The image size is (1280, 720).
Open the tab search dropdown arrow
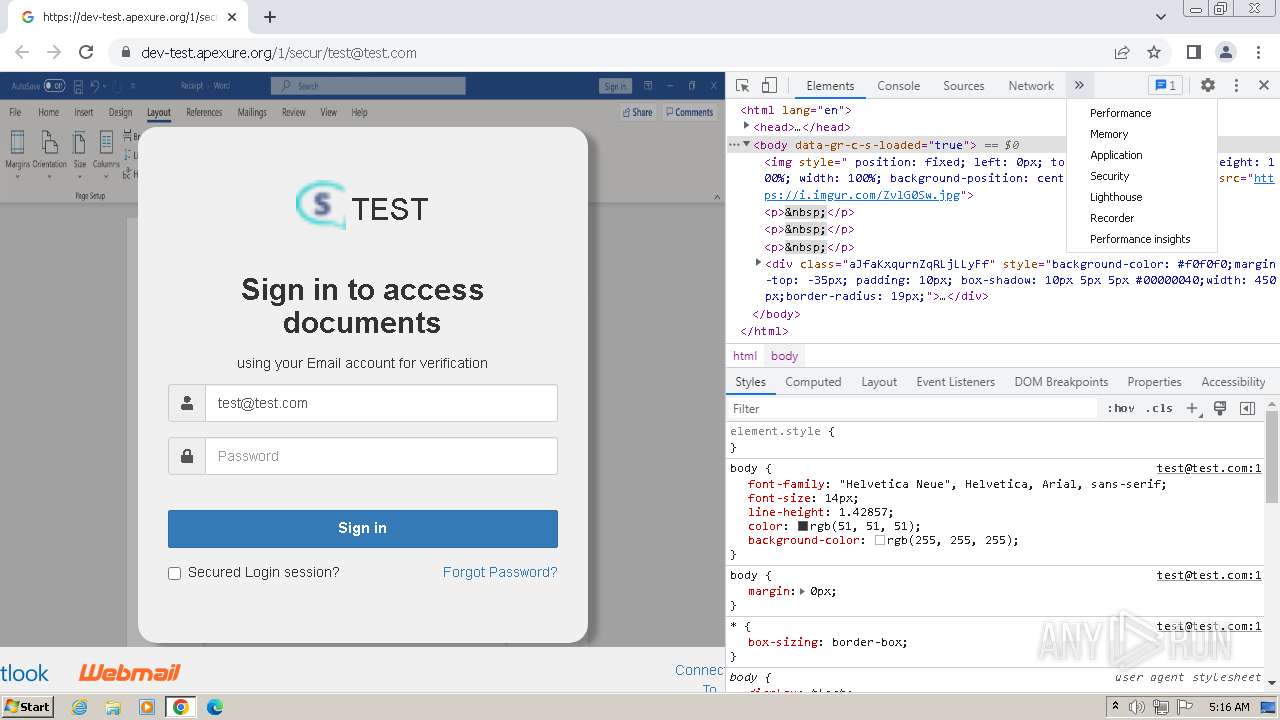(1160, 17)
